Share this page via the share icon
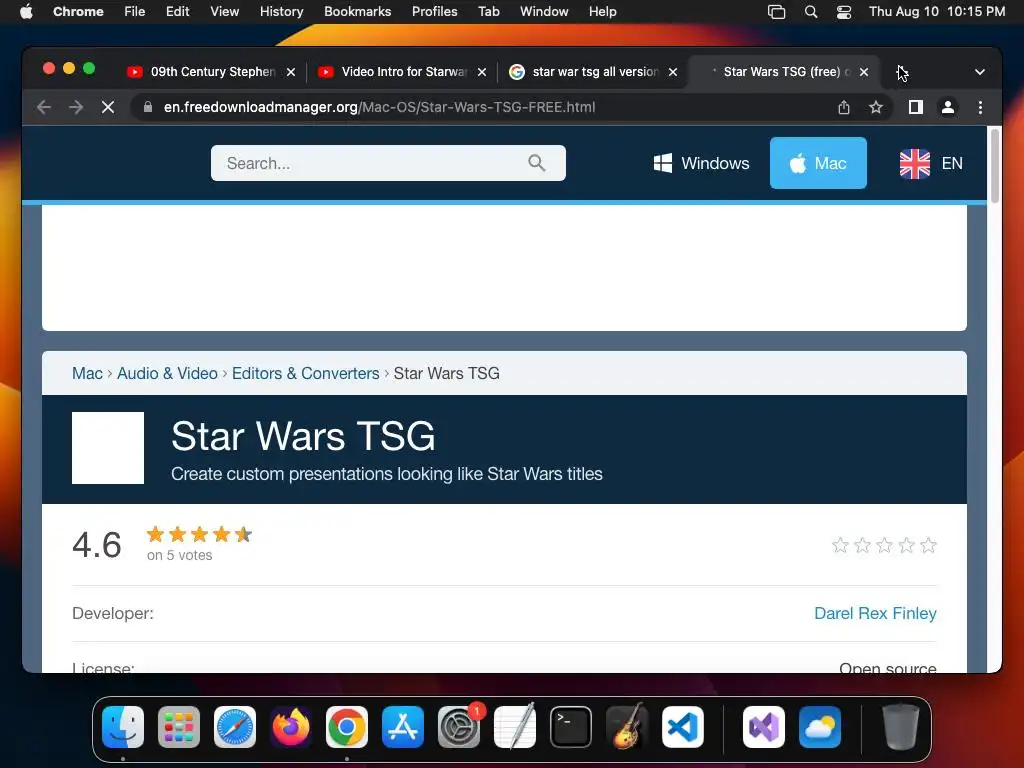Image resolution: width=1024 pixels, height=768 pixels. [x=844, y=107]
